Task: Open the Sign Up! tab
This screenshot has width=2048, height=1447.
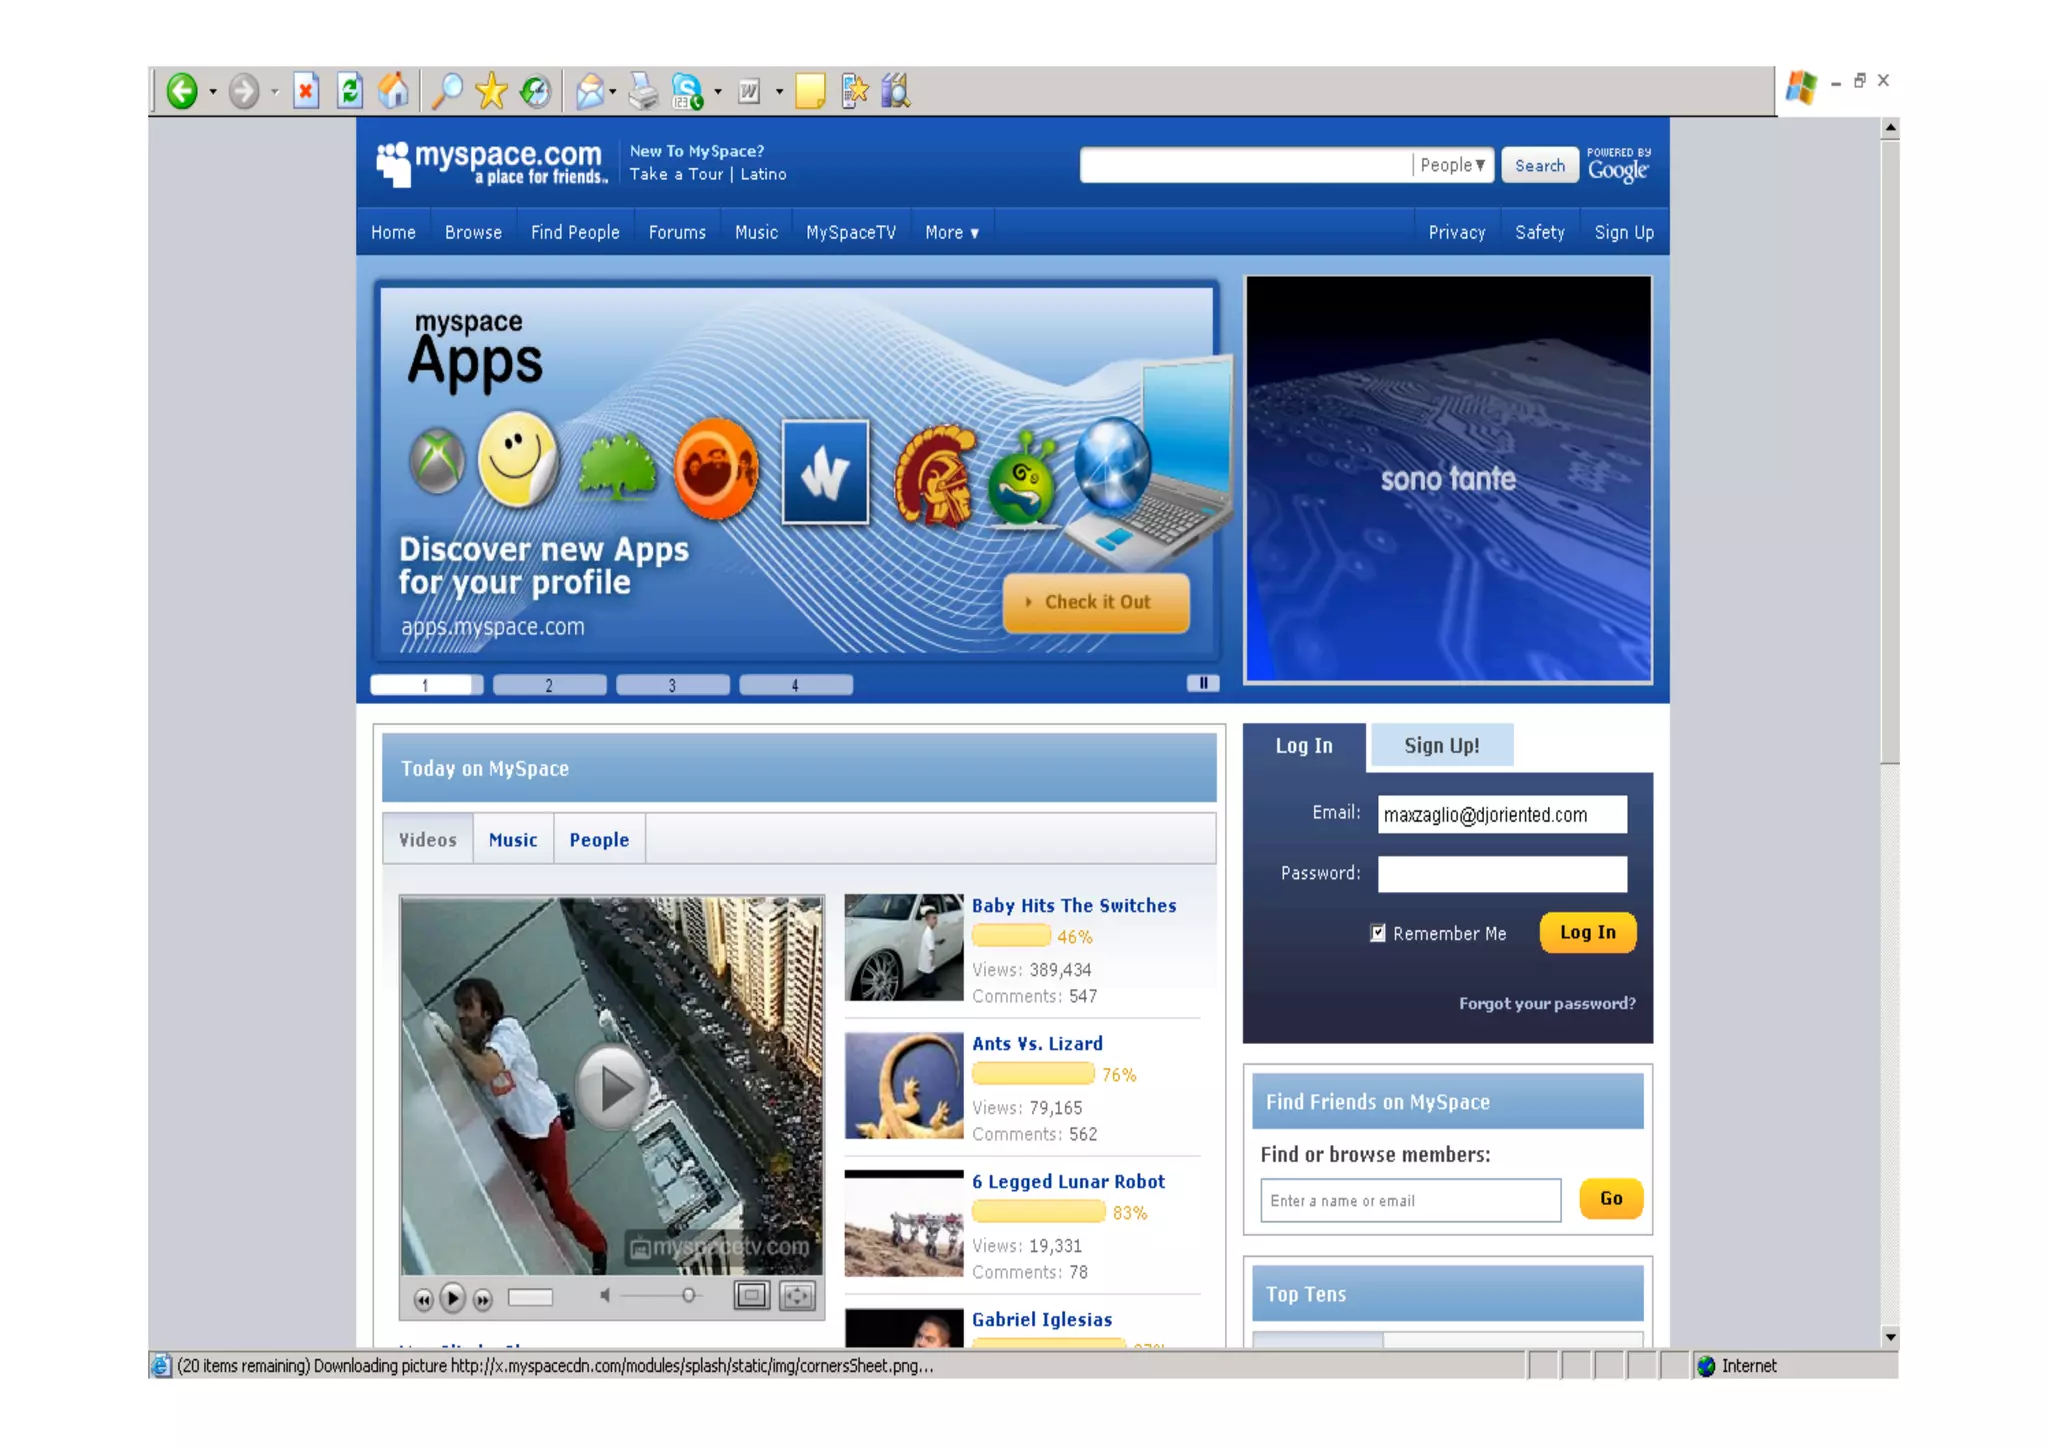Action: [x=1441, y=746]
